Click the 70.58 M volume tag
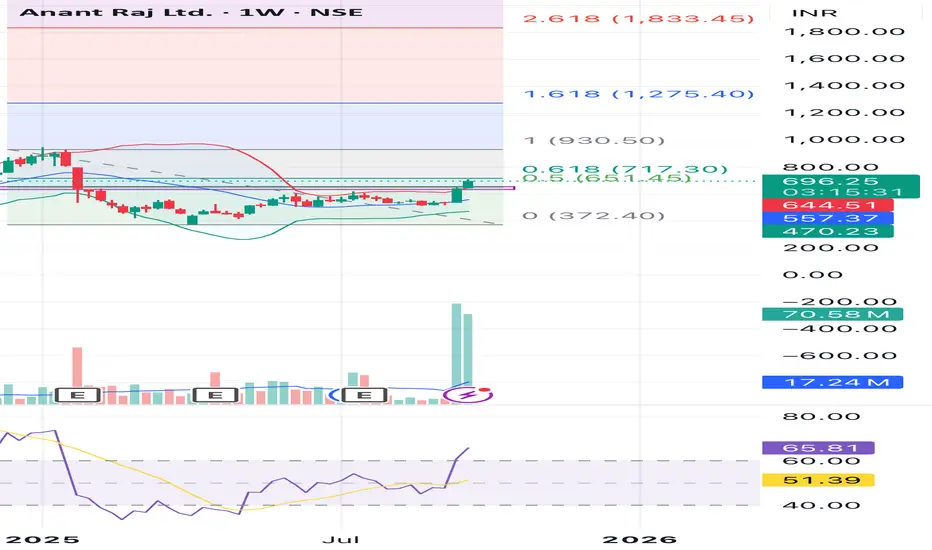 pos(832,314)
